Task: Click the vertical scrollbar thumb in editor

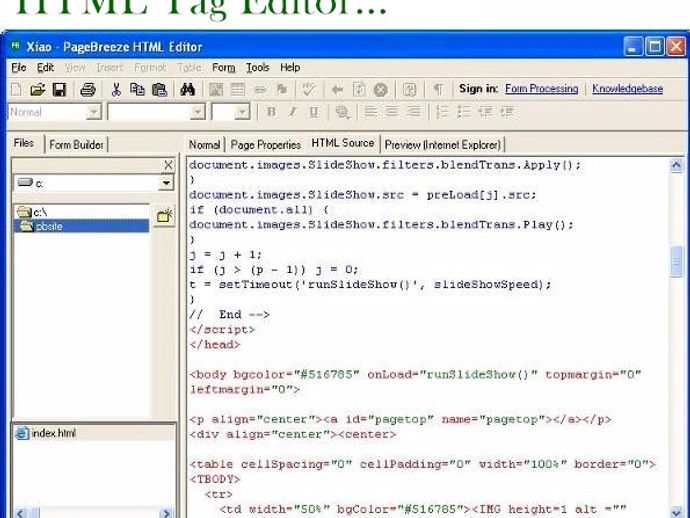Action: 676,262
